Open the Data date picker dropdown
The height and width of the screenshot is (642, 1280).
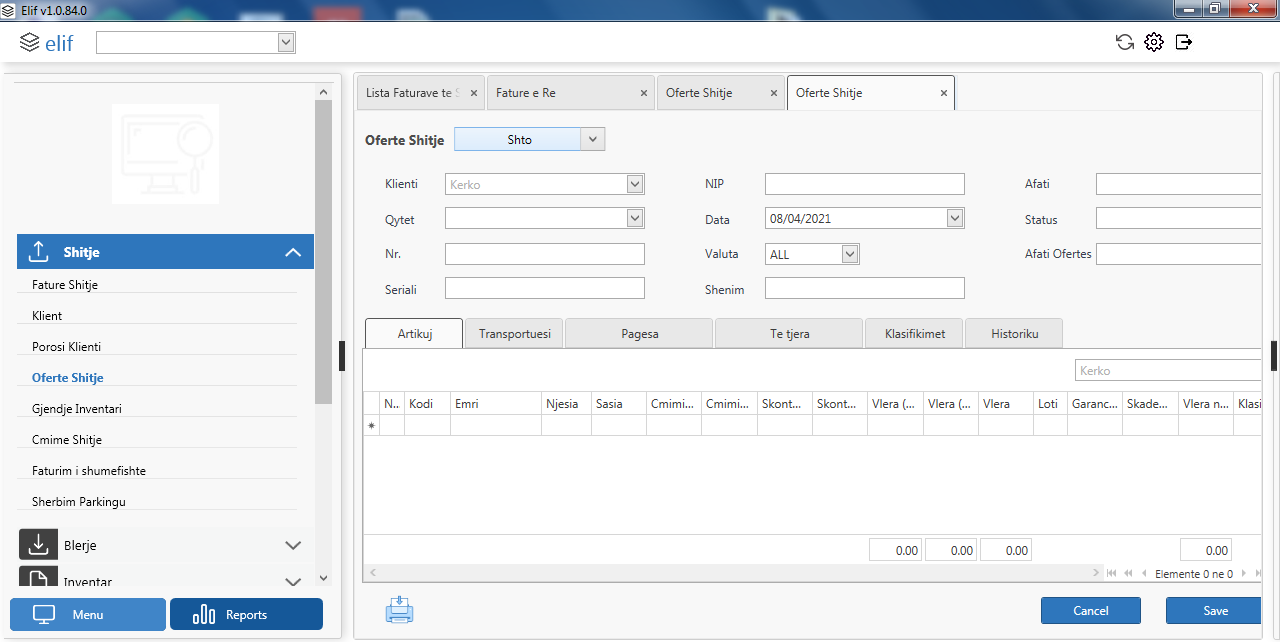pos(955,219)
